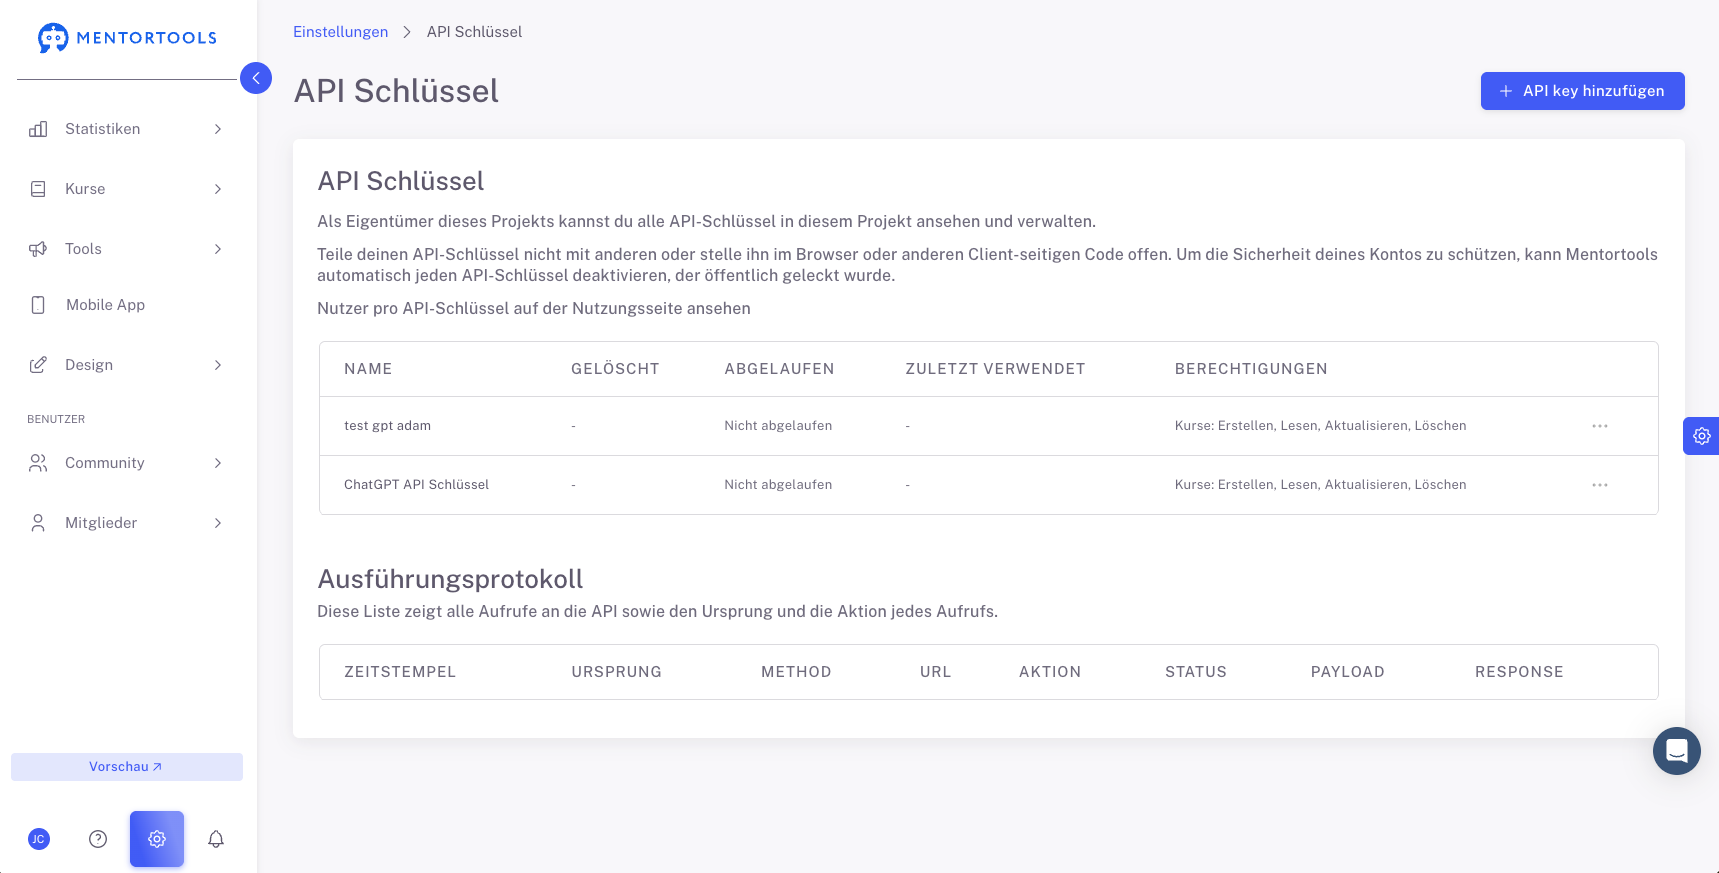Open more options for ChatGPT API Schlüssel
The width and height of the screenshot is (1719, 873).
click(x=1600, y=485)
